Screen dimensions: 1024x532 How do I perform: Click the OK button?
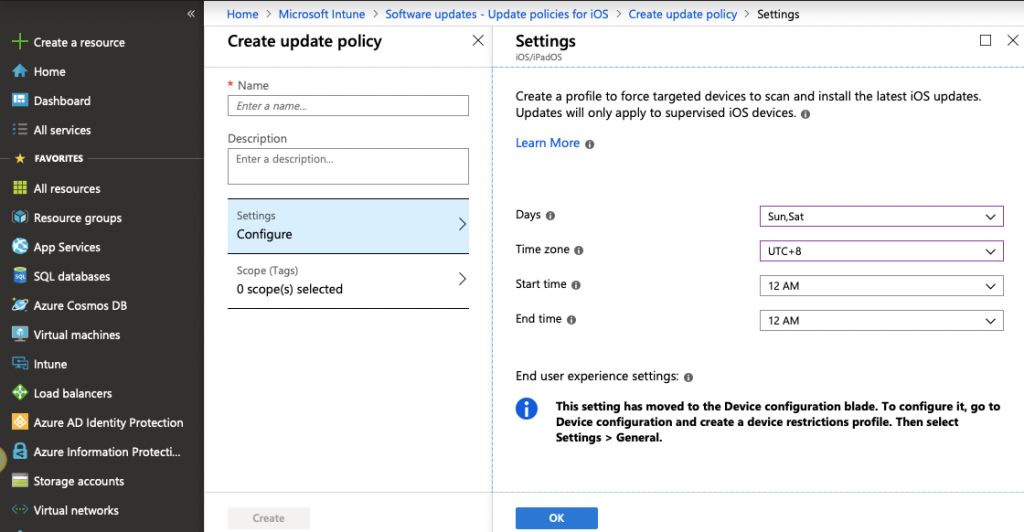point(556,518)
